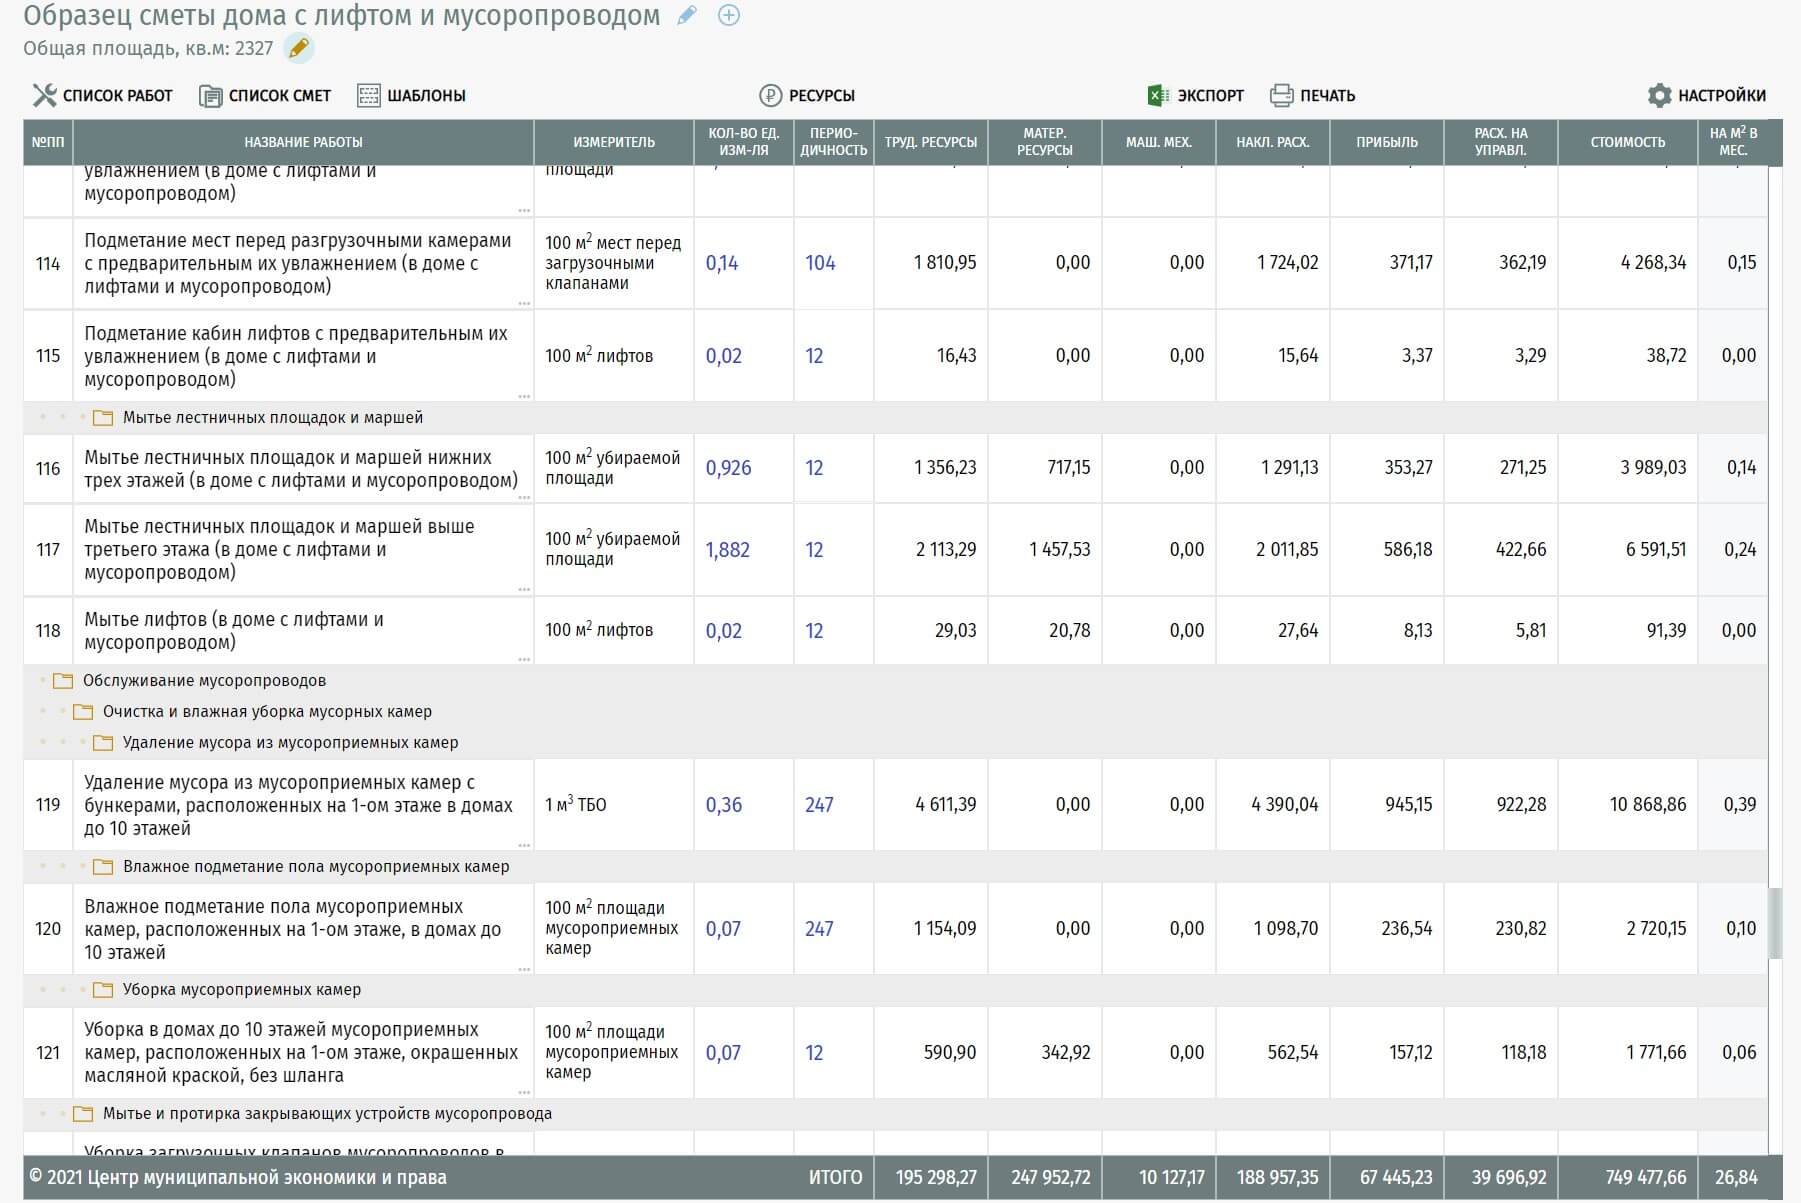Viewport: 1801px width, 1203px height.
Task: Click column header Стоимость
Action: coord(1627,142)
